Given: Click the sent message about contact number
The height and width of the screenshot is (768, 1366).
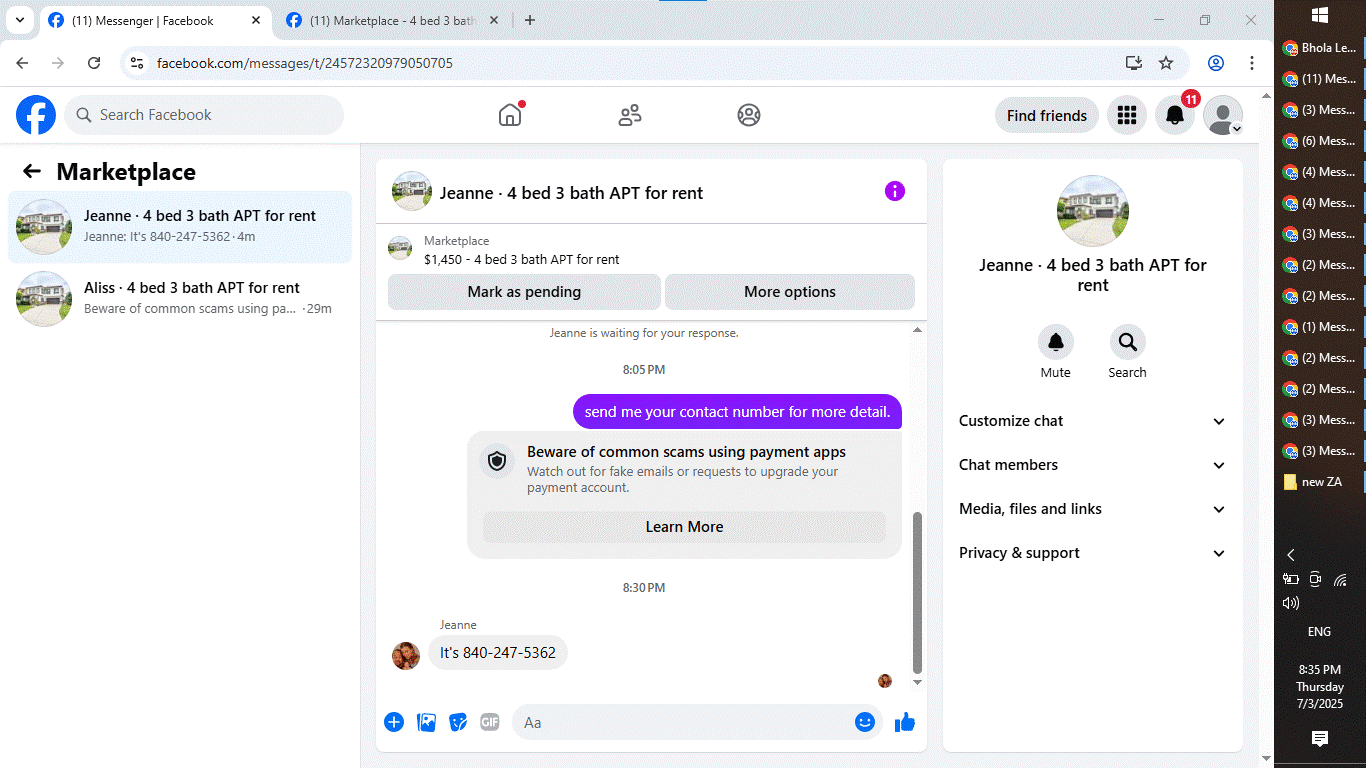Looking at the screenshot, I should click(x=737, y=412).
